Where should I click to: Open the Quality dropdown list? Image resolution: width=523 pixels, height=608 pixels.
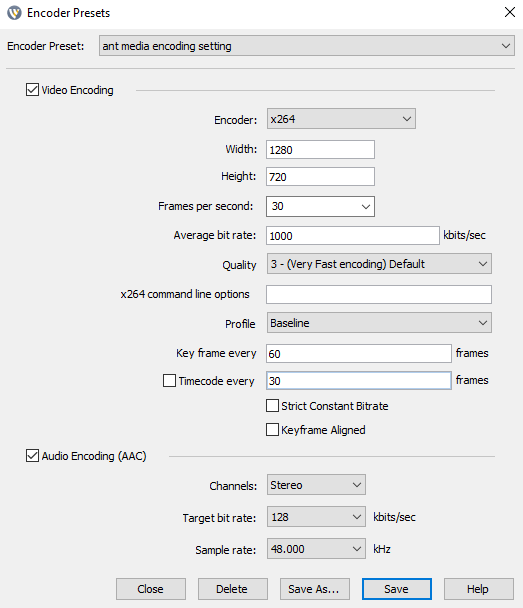[379, 264]
